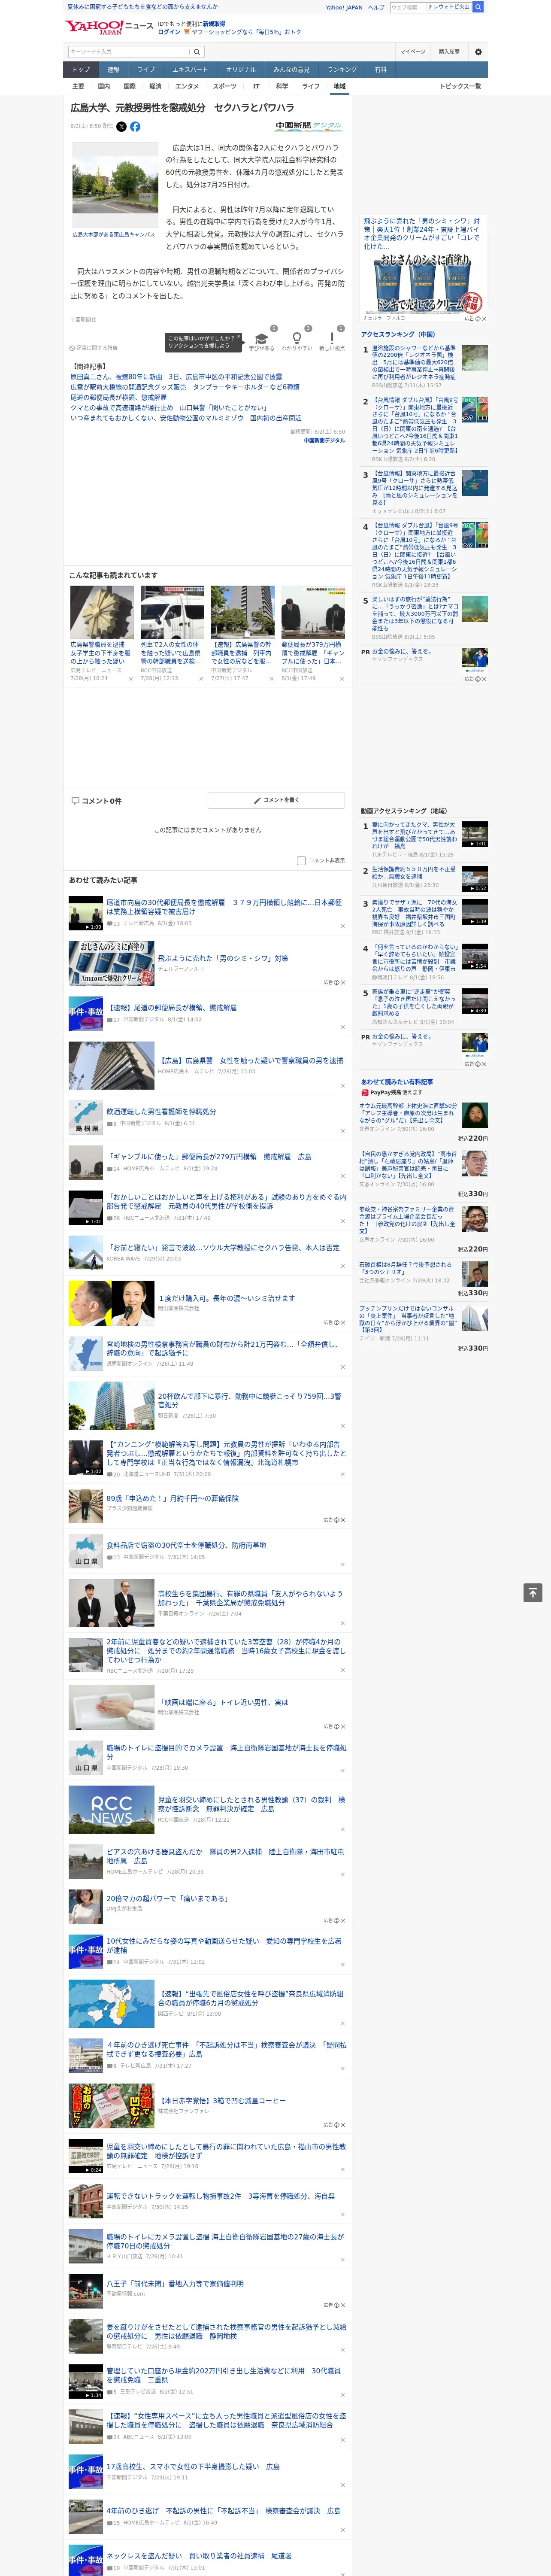Open 広島県 女性を触った疑いで警察職員 article
551x2576 pixels.
(250, 1060)
